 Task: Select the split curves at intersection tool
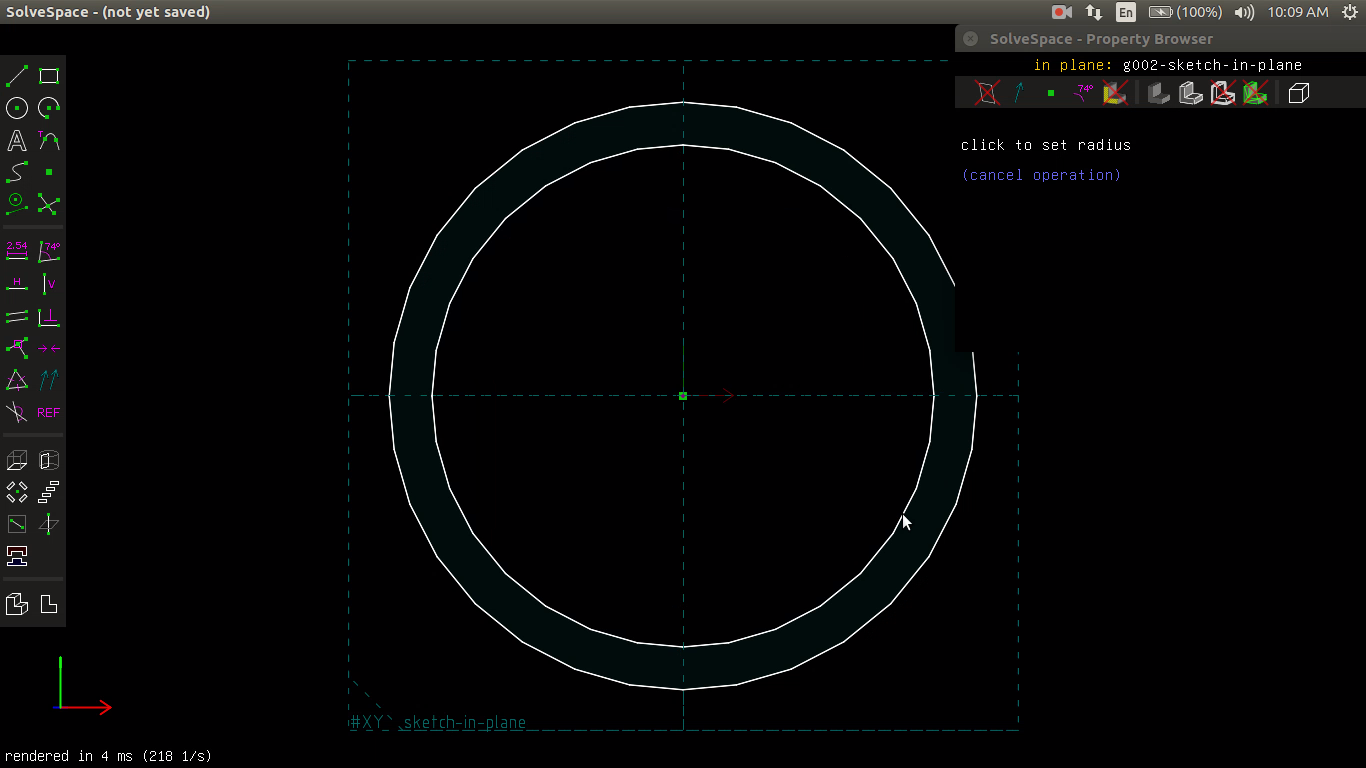49,204
